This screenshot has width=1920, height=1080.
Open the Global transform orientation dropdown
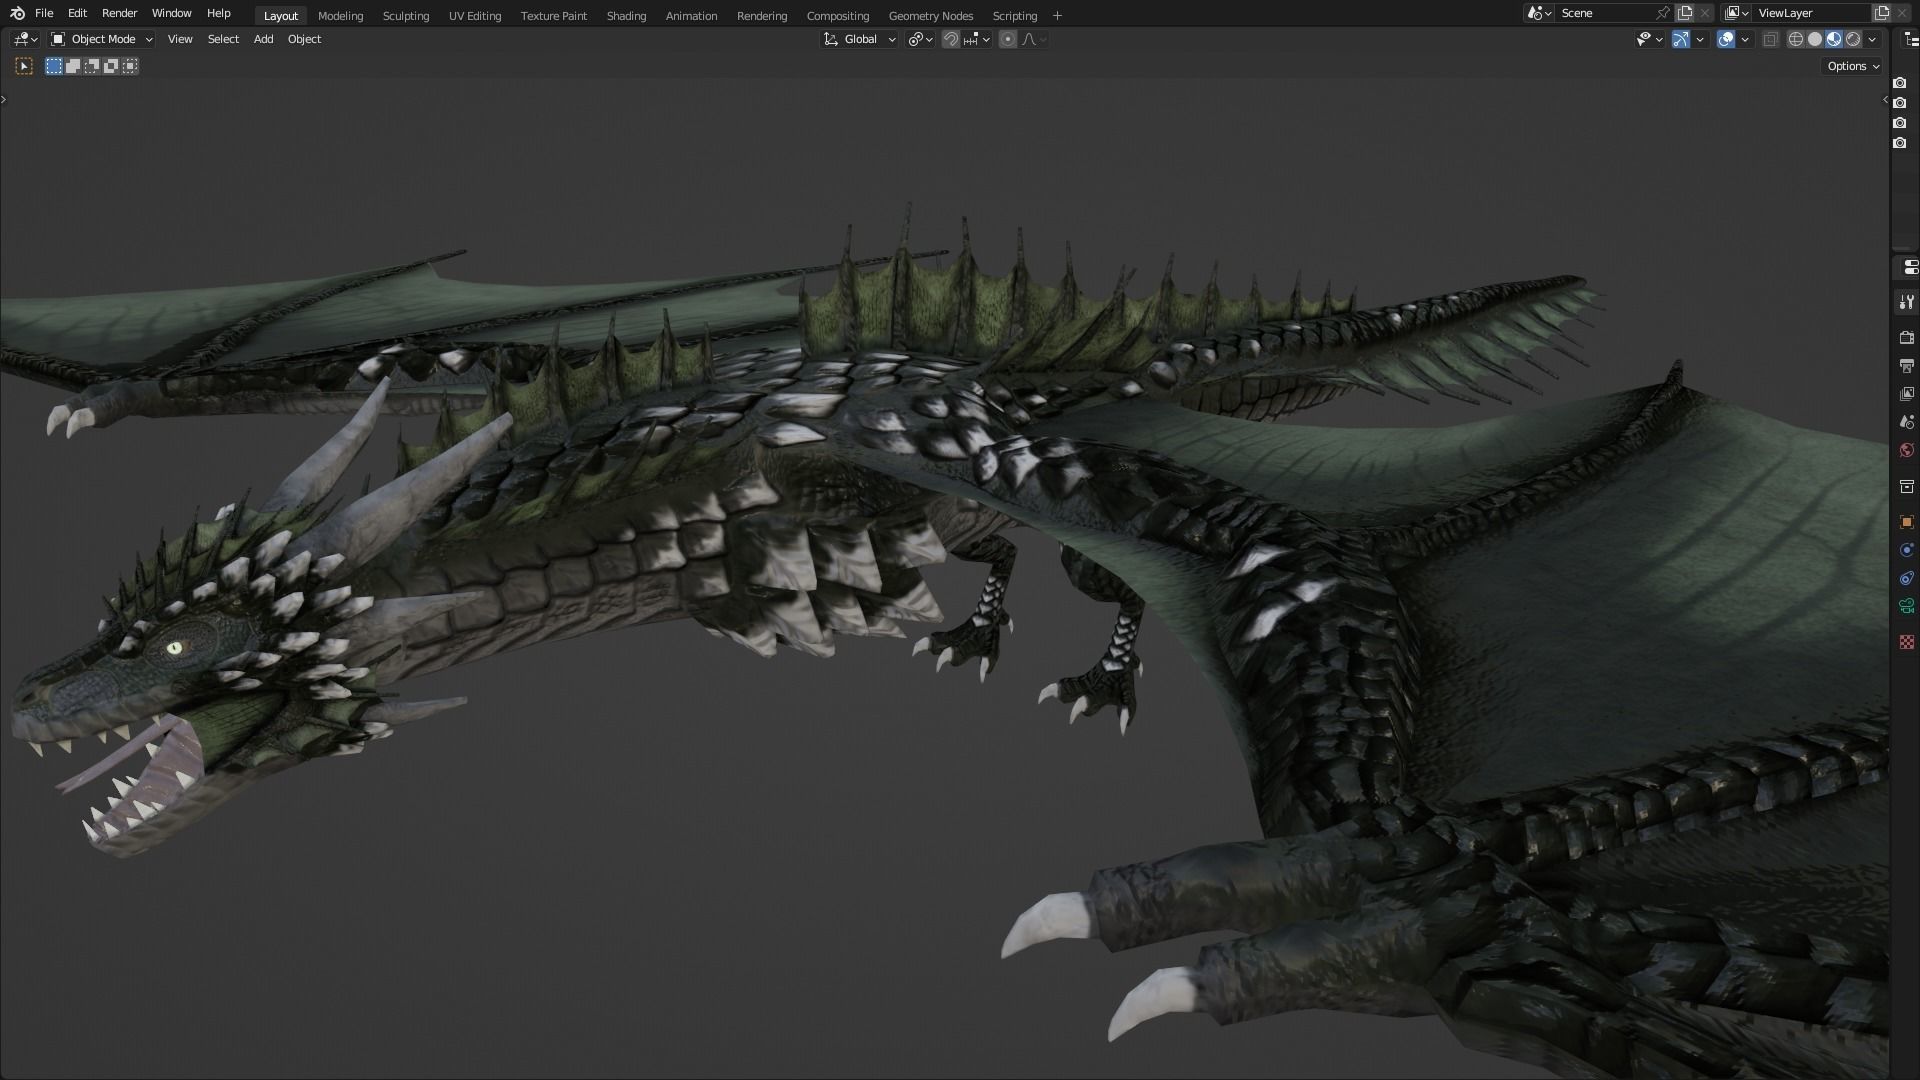pyautogui.click(x=860, y=39)
